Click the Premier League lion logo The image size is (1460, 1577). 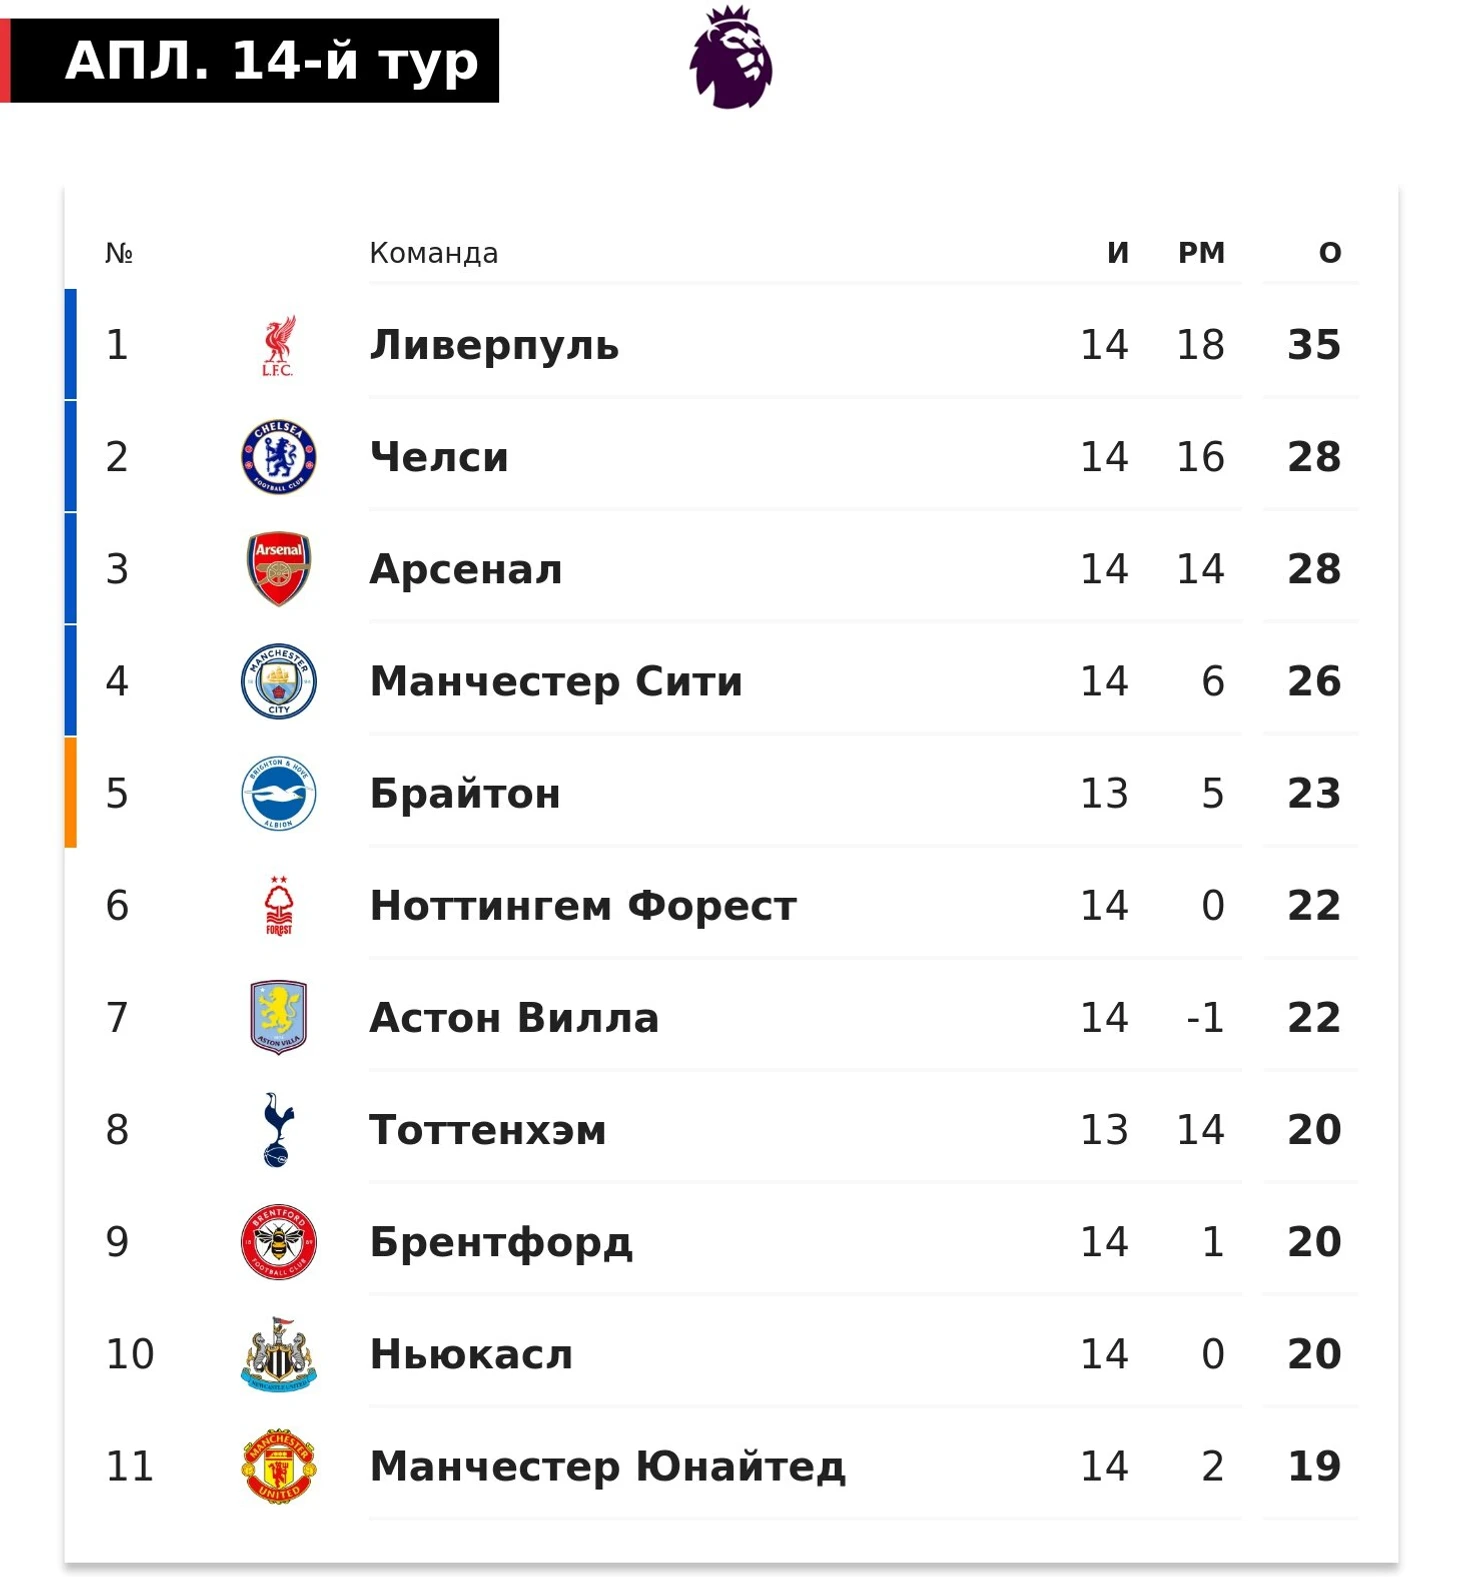pos(731,57)
